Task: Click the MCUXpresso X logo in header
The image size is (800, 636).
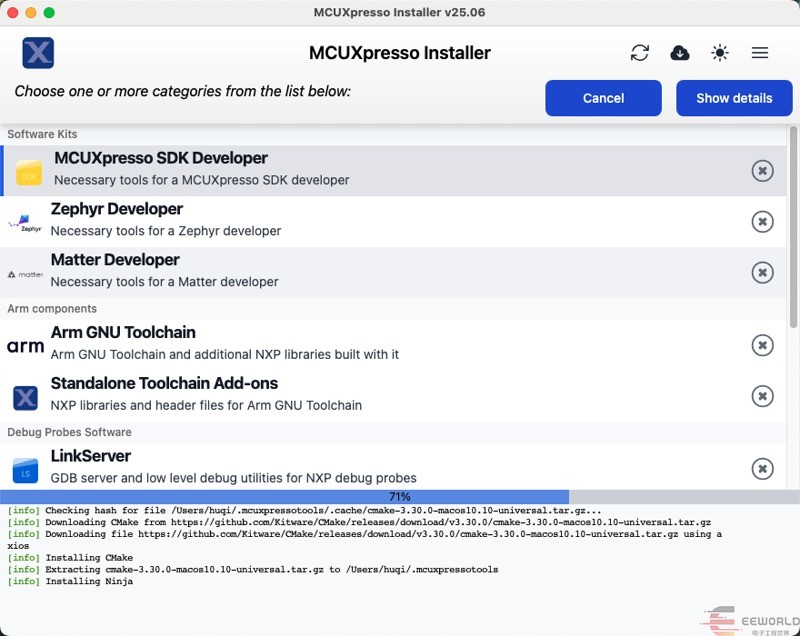Action: pos(38,53)
